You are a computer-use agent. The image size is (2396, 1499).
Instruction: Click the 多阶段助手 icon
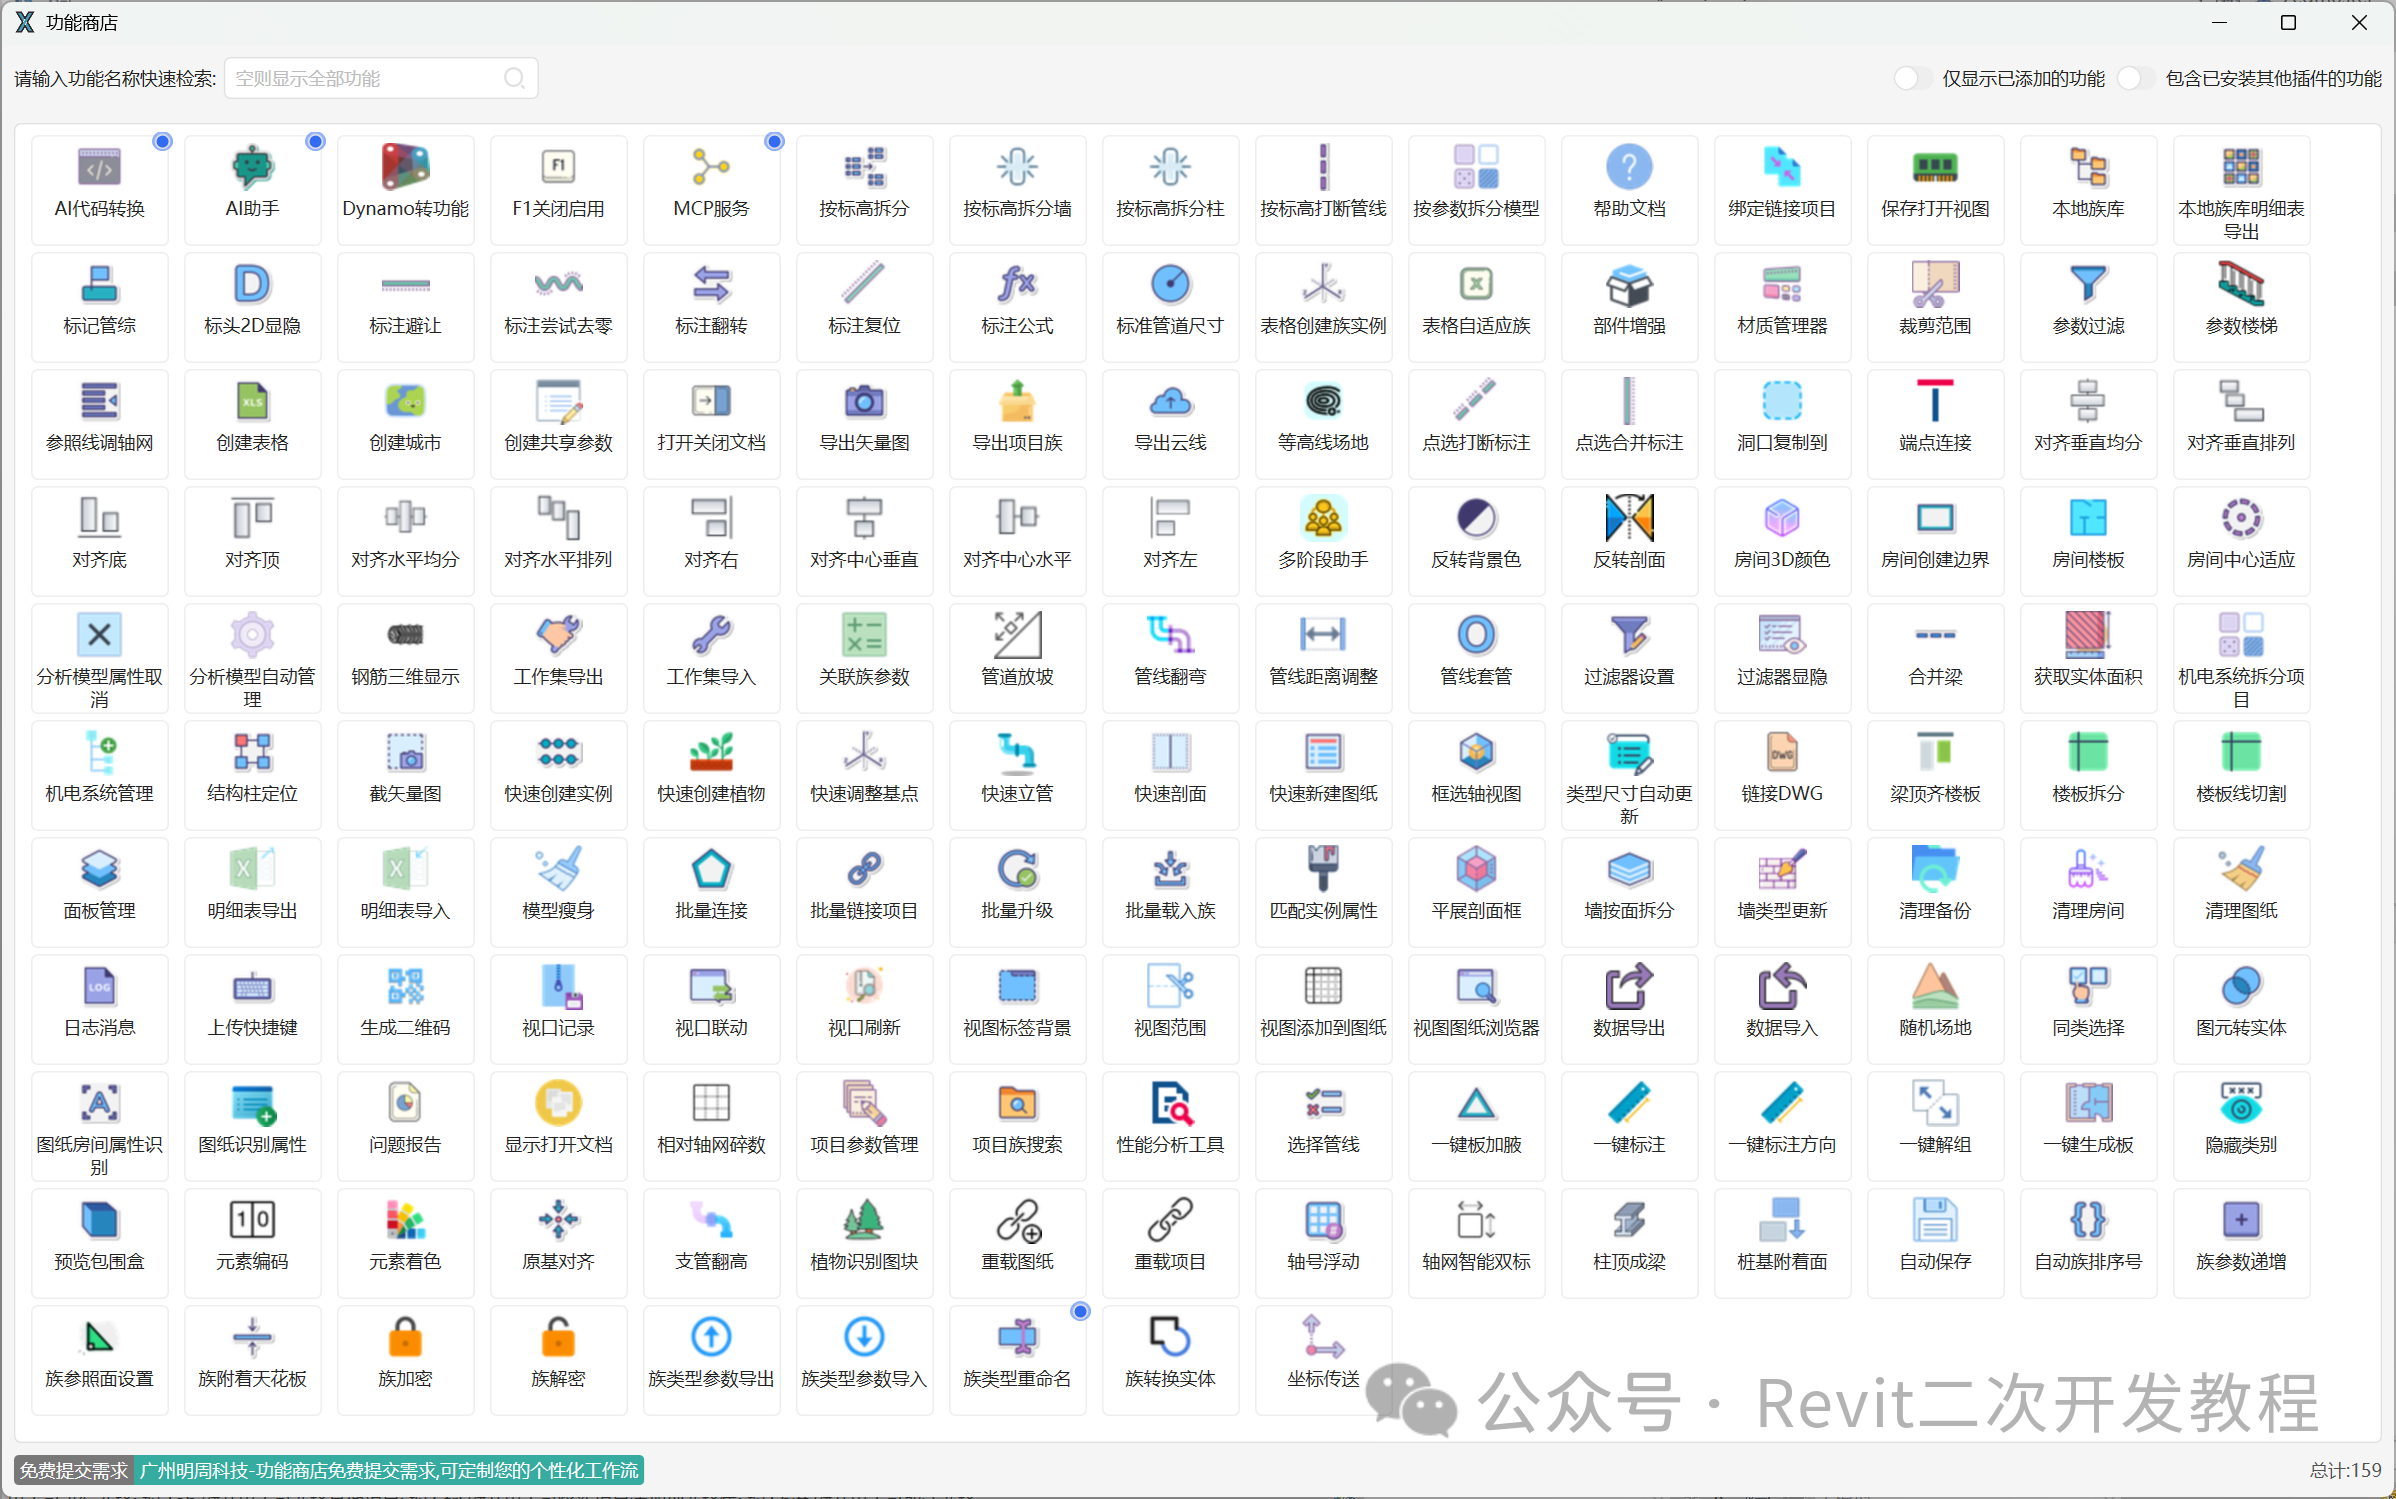tap(1323, 519)
